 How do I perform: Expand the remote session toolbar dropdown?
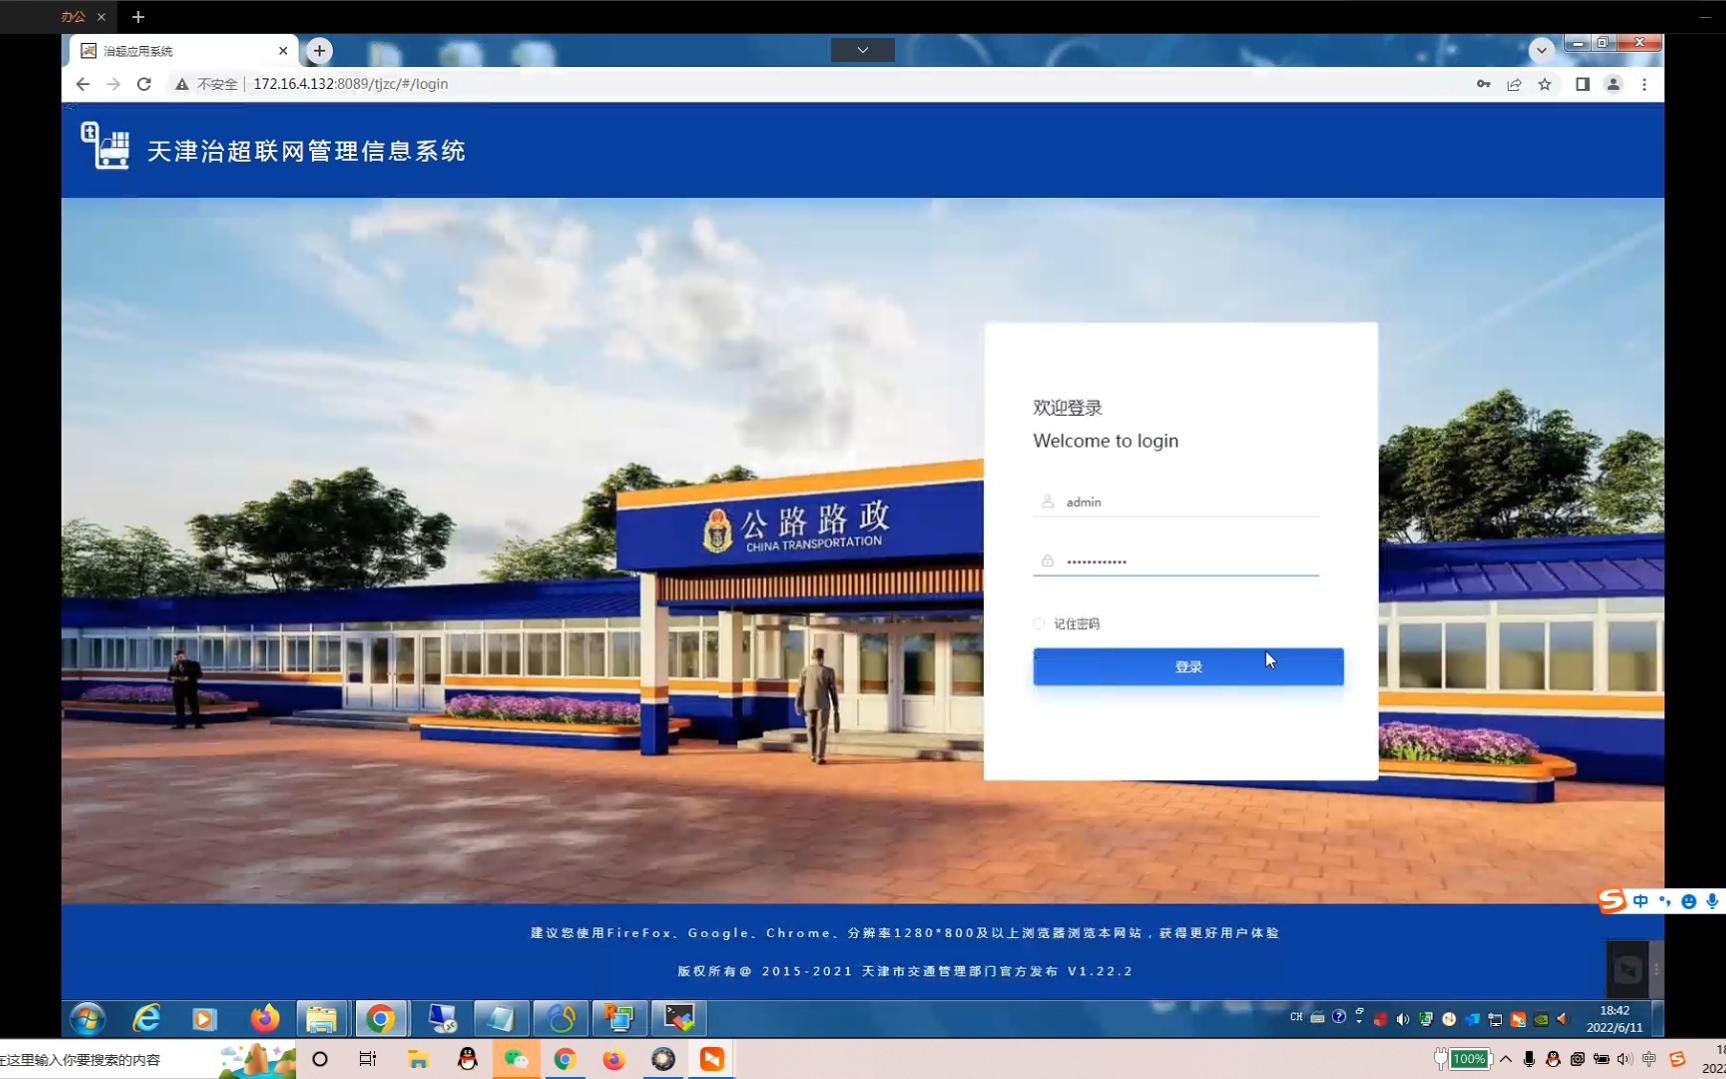click(862, 50)
